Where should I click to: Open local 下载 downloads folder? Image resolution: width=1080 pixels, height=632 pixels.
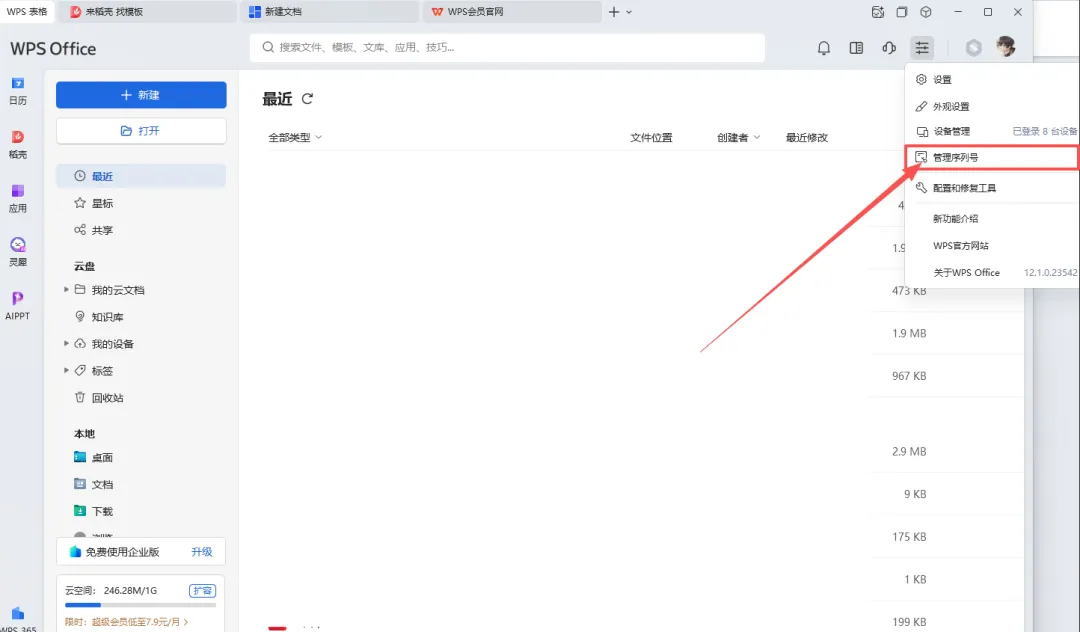coord(141,511)
